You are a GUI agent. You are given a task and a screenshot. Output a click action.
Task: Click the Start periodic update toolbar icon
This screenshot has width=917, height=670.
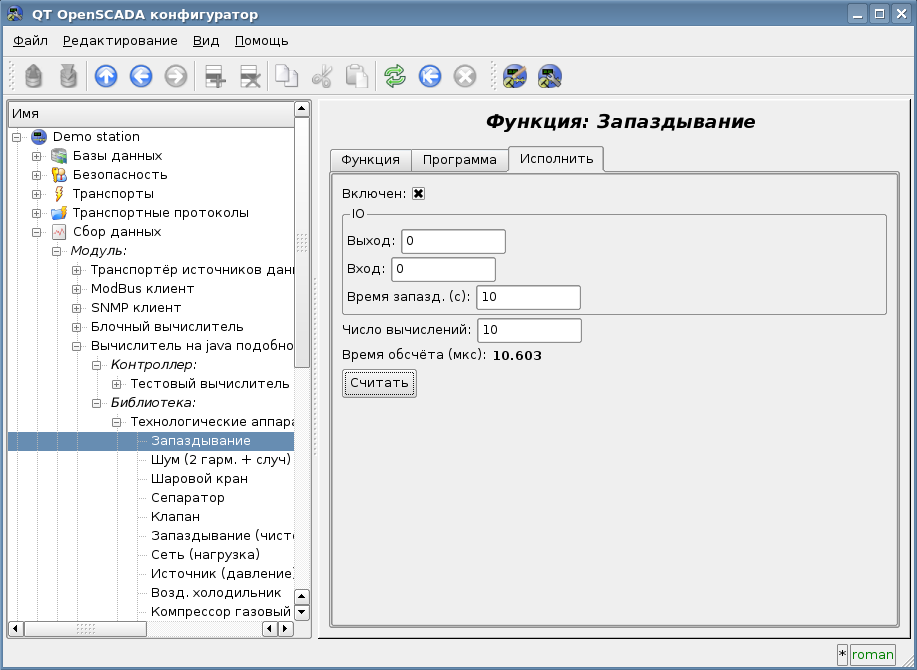[x=430, y=77]
